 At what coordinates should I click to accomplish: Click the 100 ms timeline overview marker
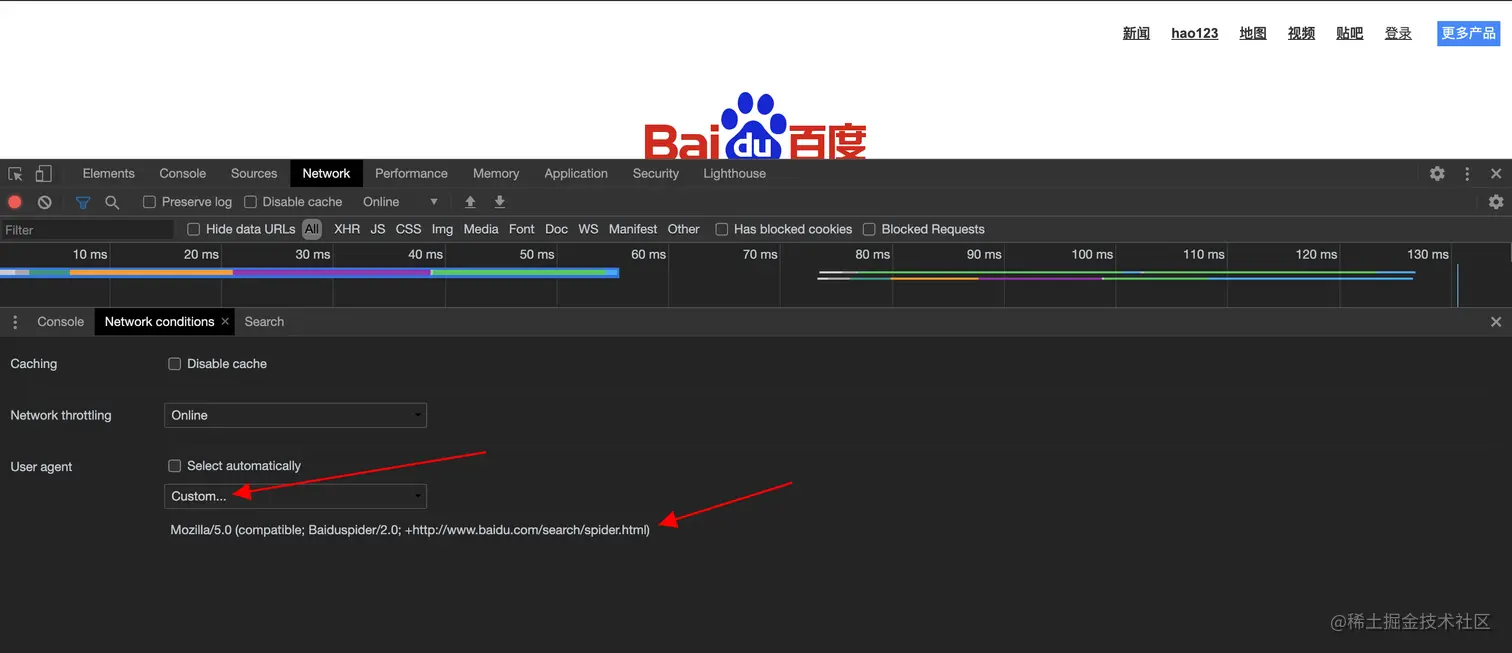(1092, 254)
